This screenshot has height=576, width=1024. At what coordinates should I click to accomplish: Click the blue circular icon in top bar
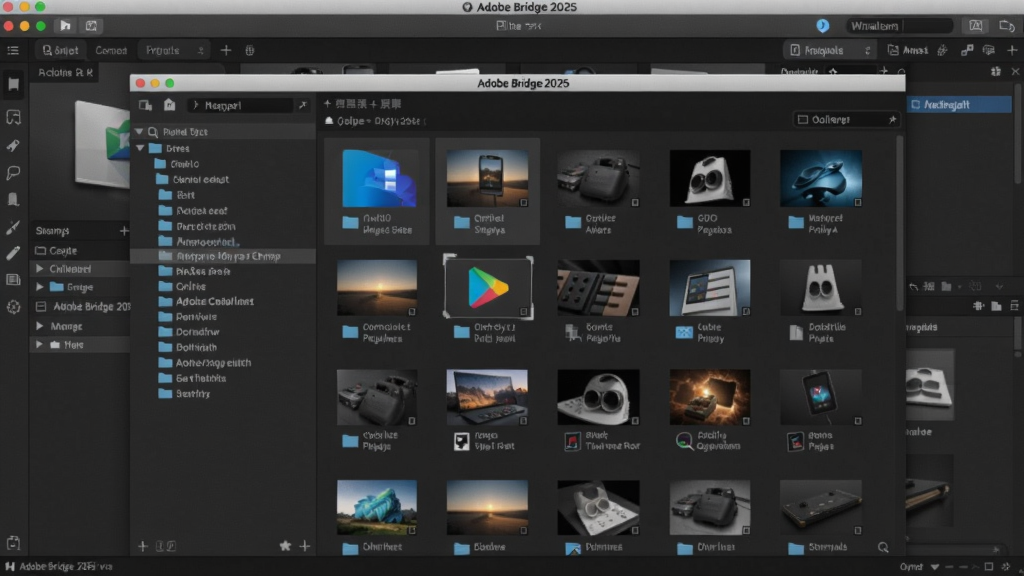(822, 25)
